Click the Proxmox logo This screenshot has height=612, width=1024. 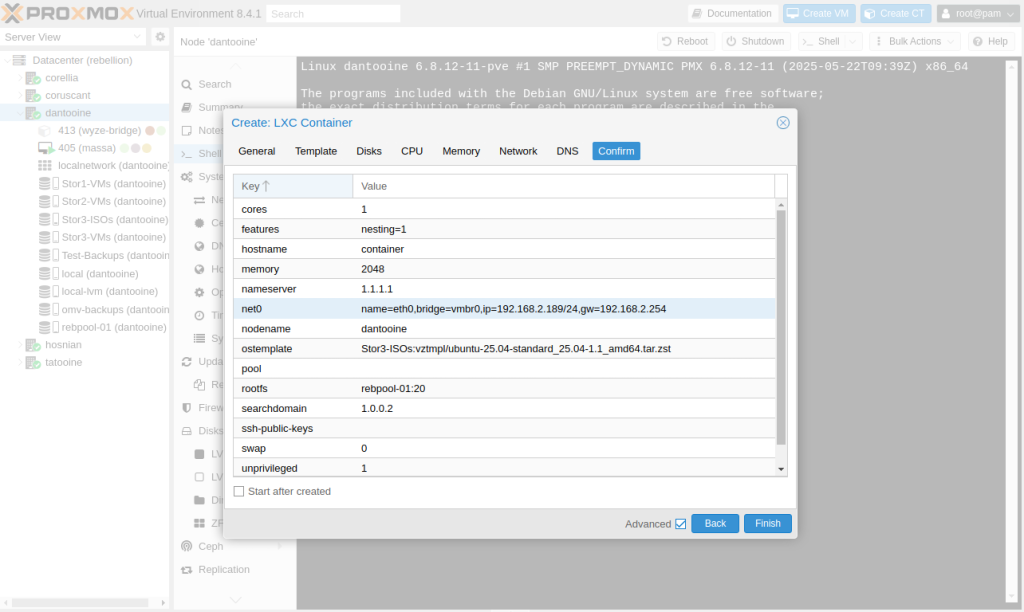pos(67,13)
